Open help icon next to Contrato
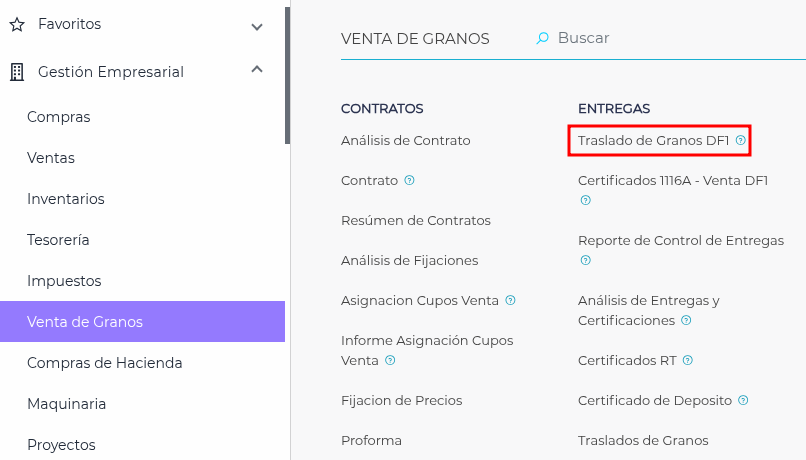806x460 pixels. pos(409,181)
